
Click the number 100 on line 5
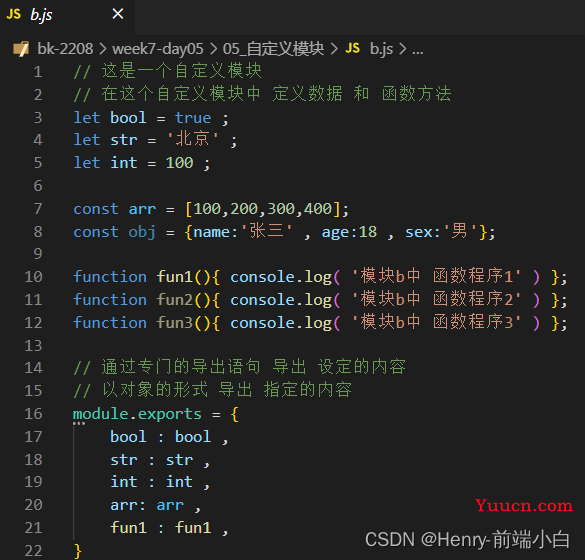pos(179,163)
